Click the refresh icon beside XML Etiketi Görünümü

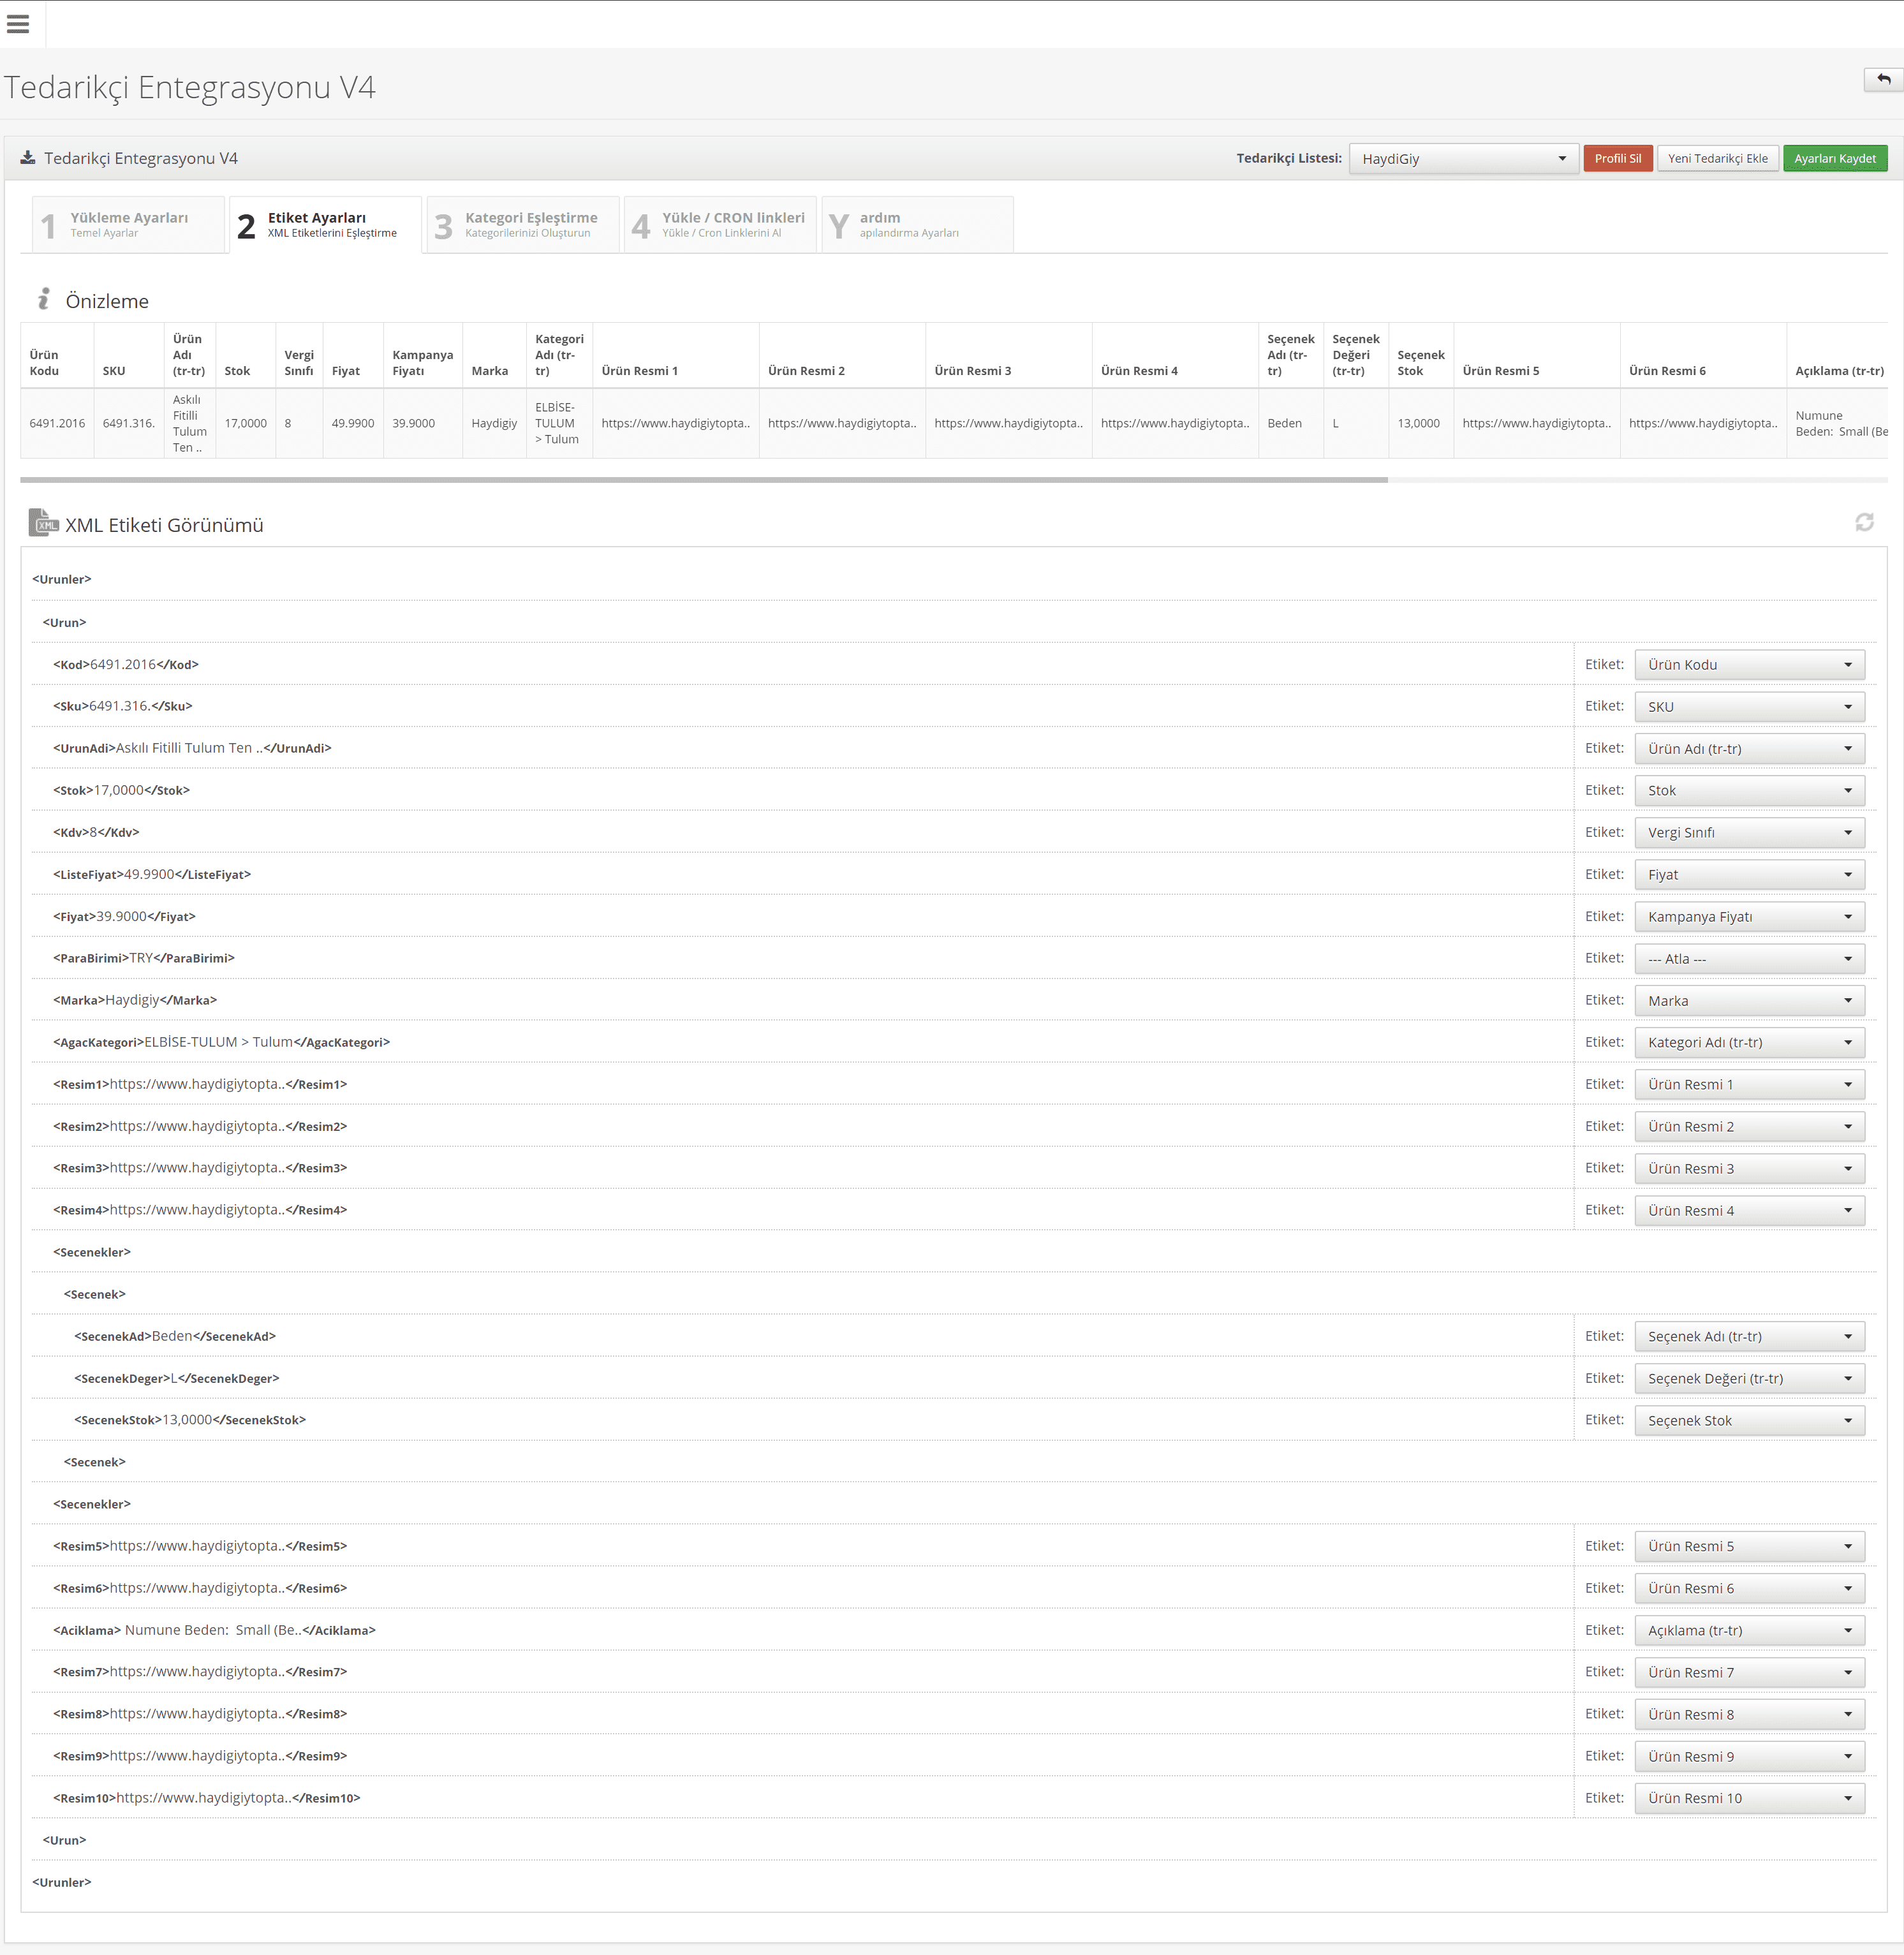pos(1864,522)
